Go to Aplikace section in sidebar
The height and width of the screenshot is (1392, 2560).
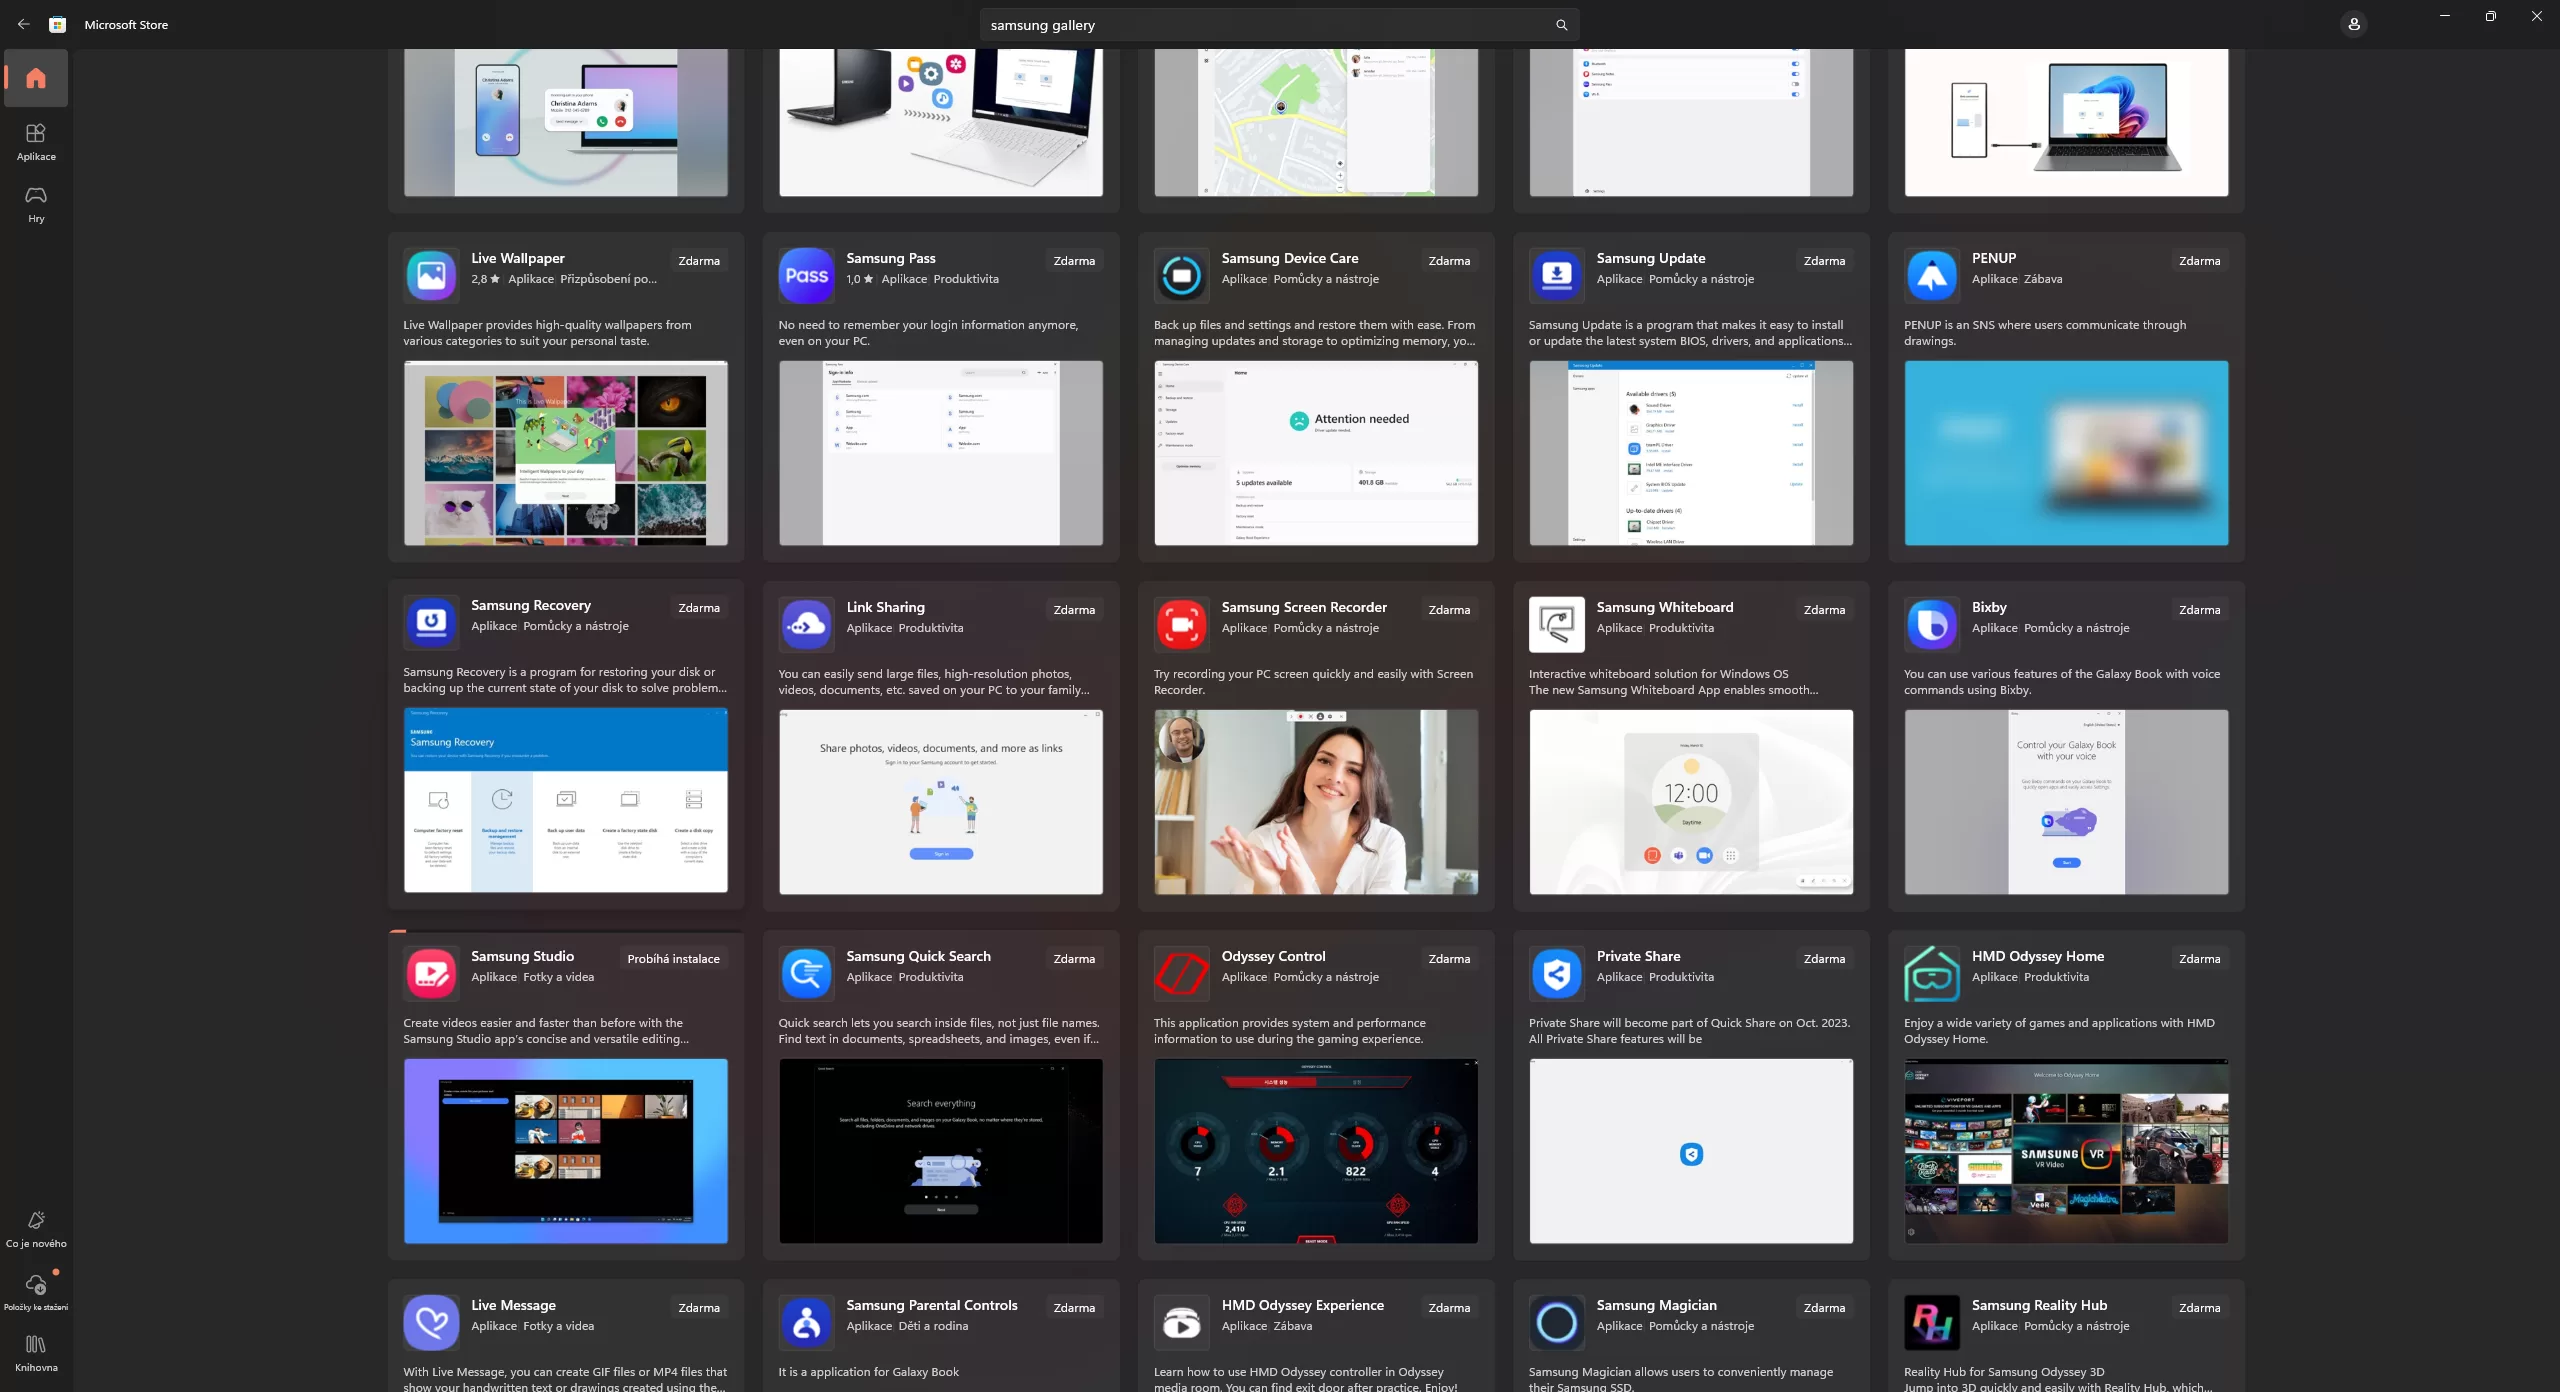pos(36,142)
